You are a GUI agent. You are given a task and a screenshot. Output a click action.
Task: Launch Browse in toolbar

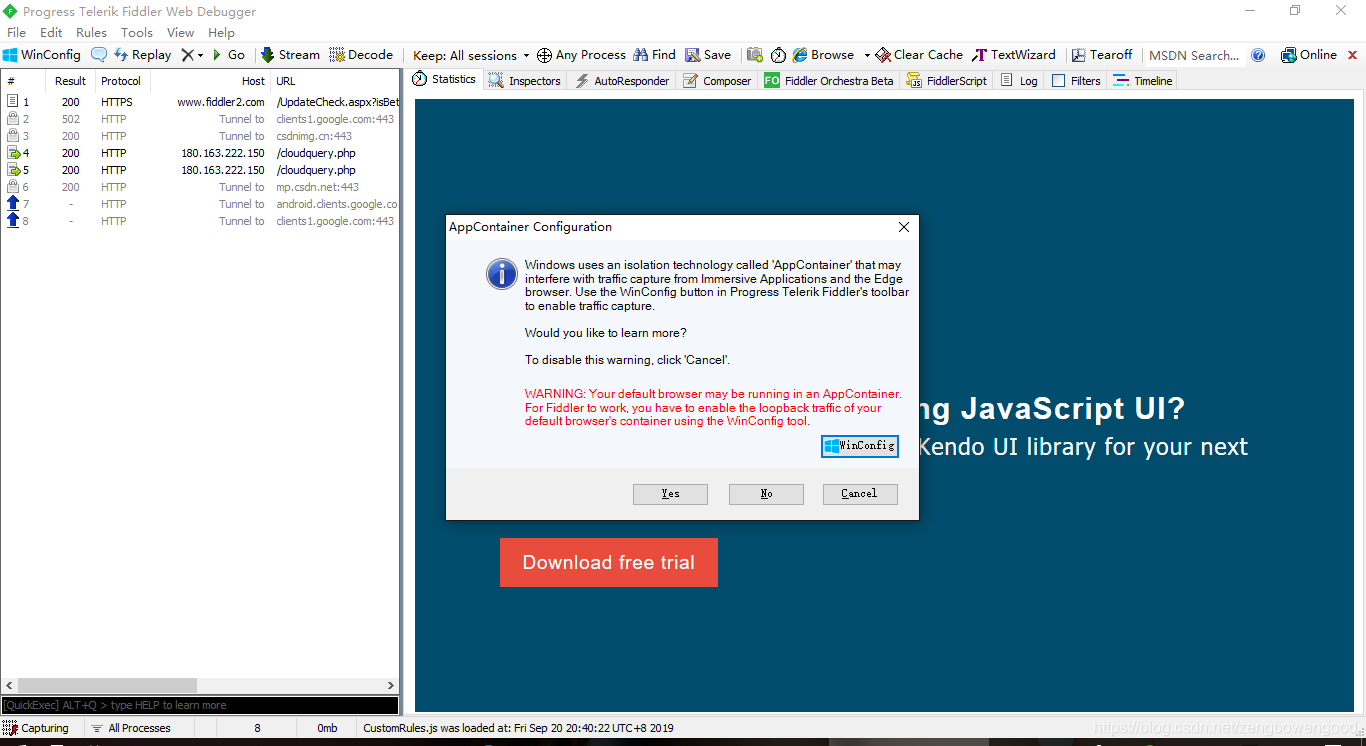(823, 55)
